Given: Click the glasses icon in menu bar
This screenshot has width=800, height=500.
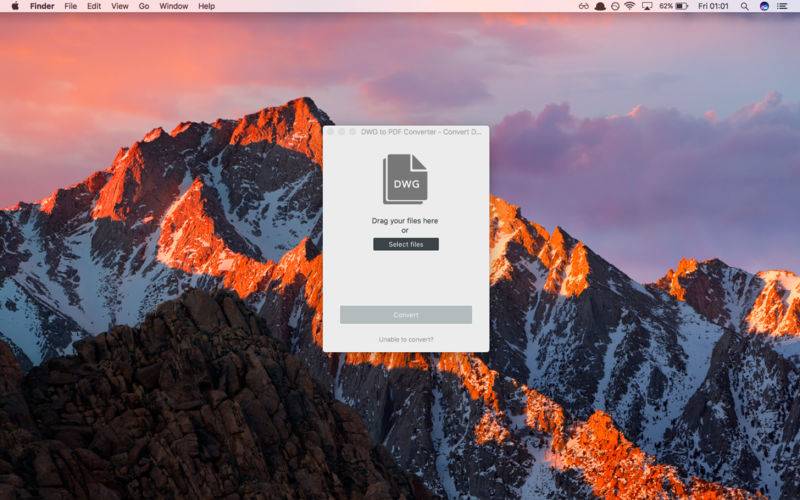Looking at the screenshot, I should coord(584,6).
